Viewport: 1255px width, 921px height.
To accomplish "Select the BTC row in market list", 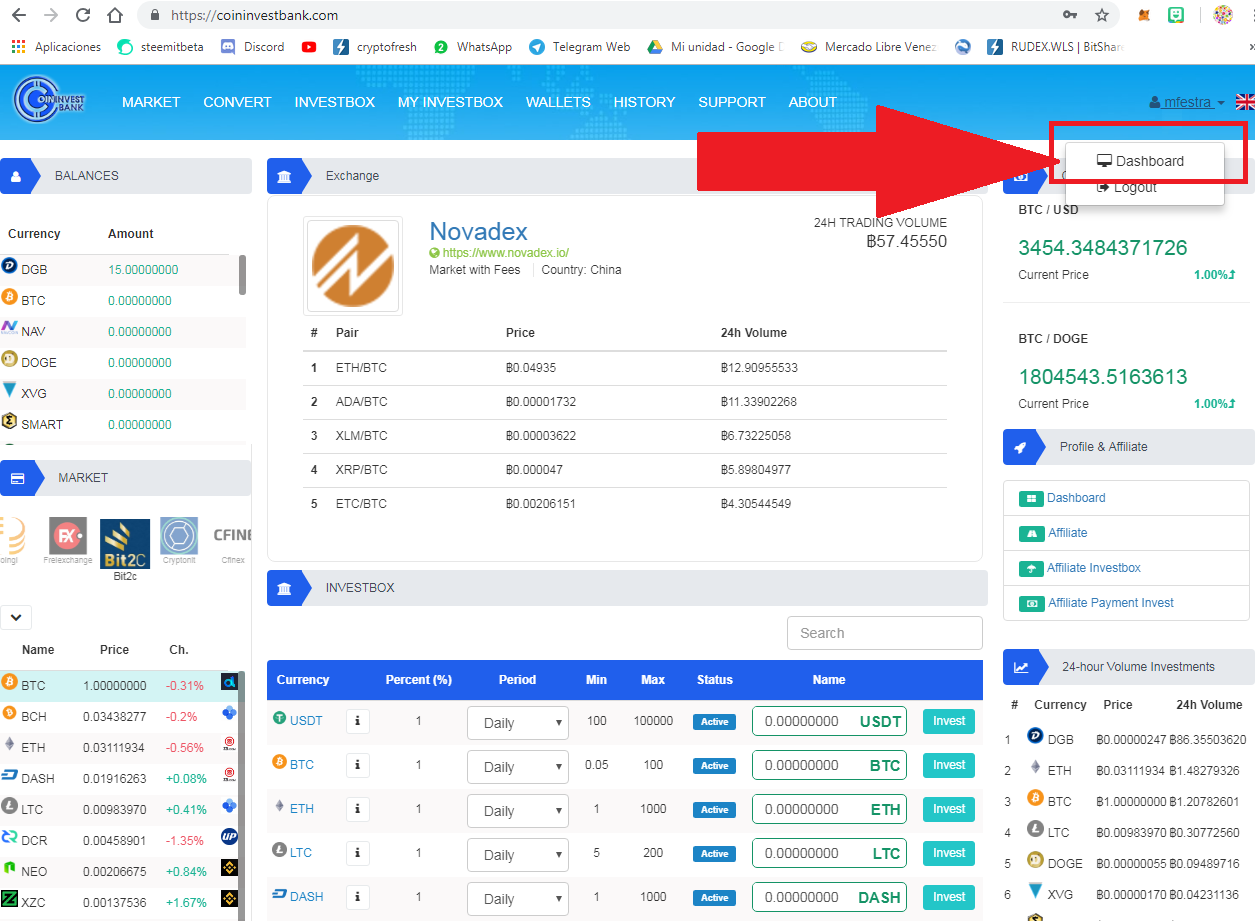I will click(120, 686).
